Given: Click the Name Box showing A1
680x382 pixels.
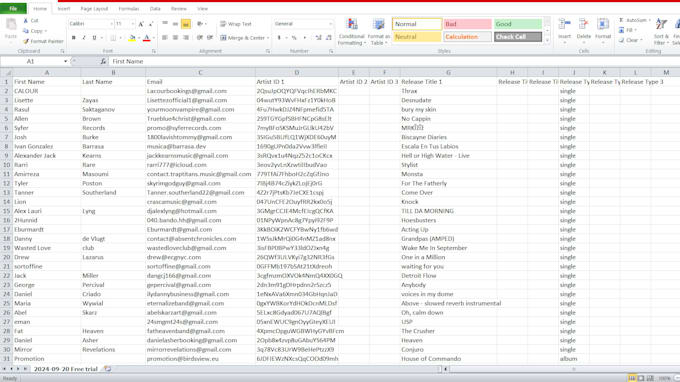Looking at the screenshot, I should [30, 62].
